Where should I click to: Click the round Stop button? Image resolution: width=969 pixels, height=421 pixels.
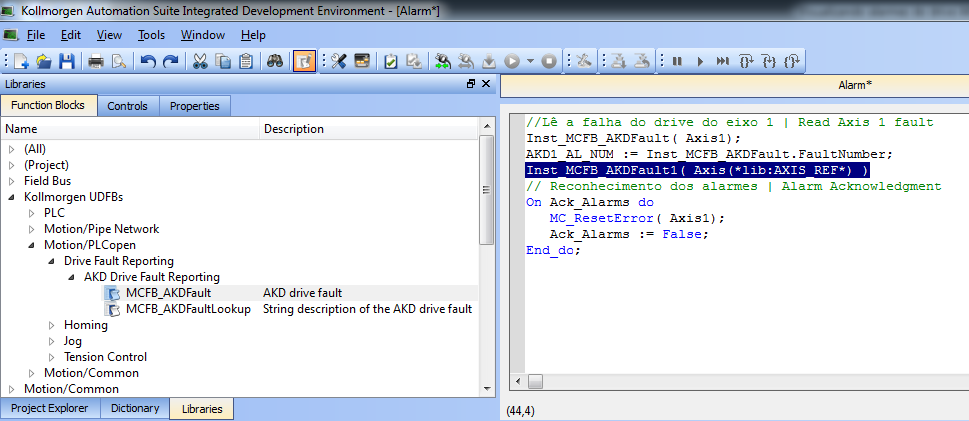pyautogui.click(x=549, y=61)
